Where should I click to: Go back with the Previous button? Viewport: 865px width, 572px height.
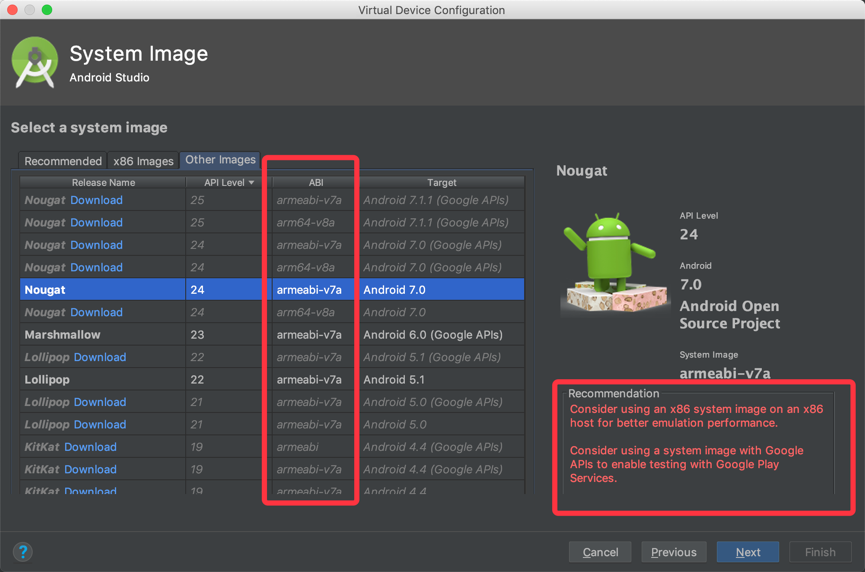(x=674, y=552)
